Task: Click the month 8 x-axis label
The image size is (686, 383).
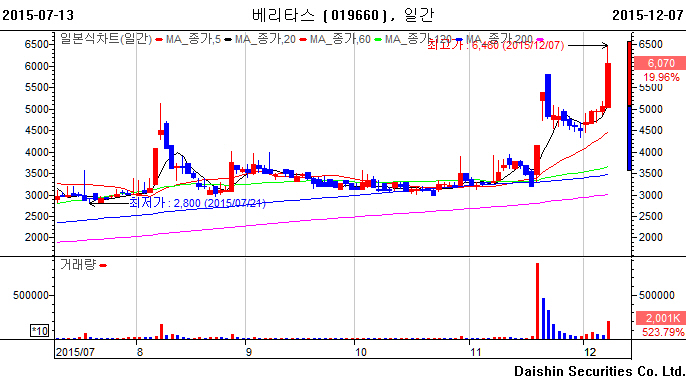Action: point(140,352)
